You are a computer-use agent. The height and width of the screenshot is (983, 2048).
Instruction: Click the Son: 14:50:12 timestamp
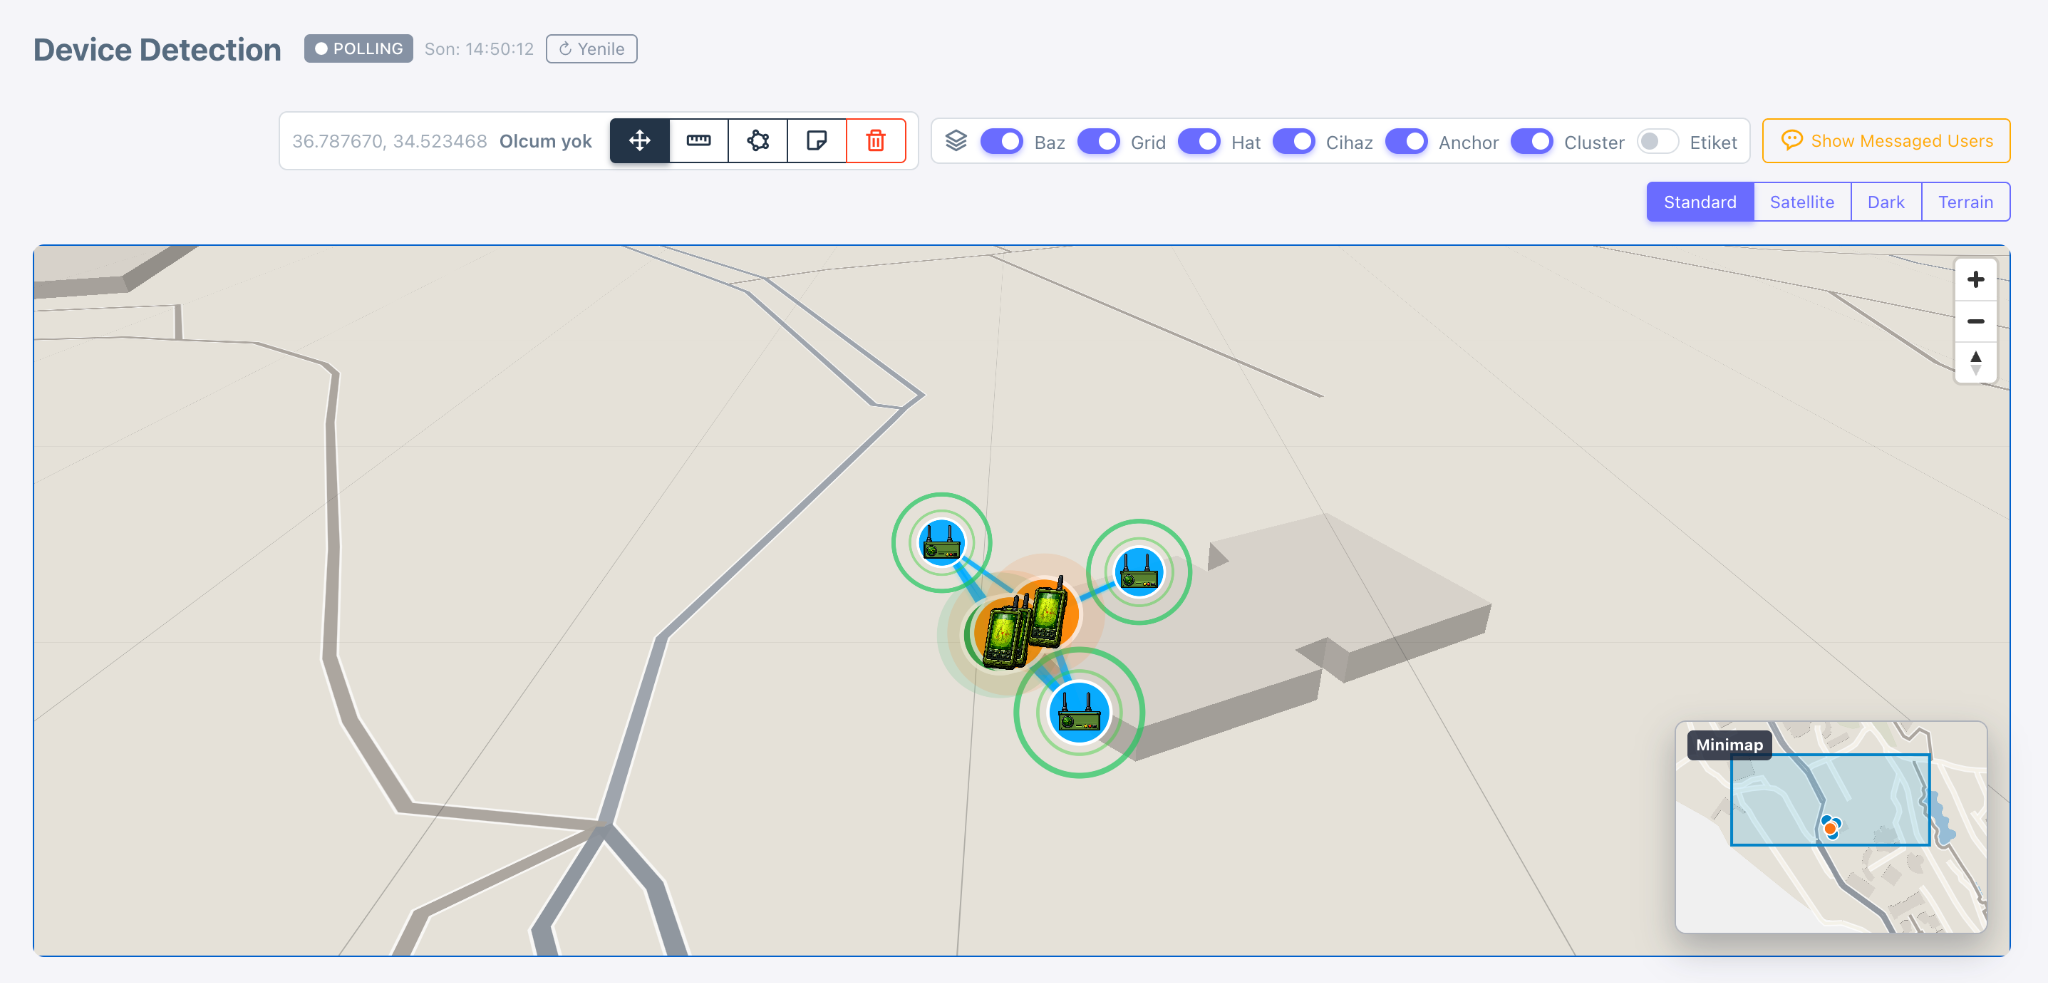(x=479, y=49)
